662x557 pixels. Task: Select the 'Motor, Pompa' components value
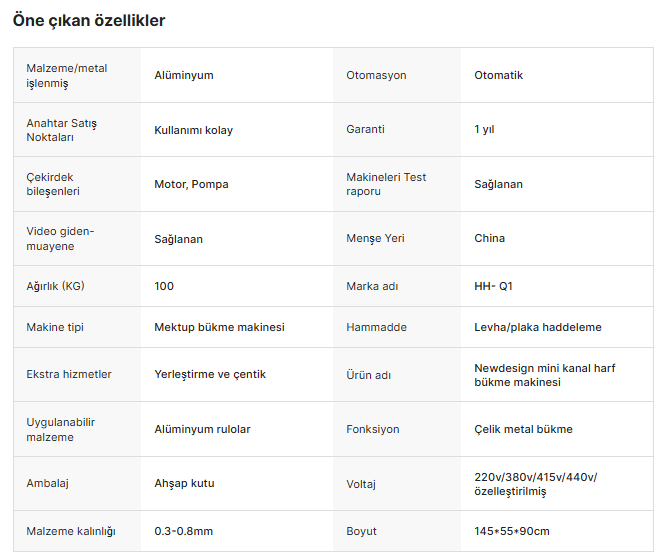191,184
